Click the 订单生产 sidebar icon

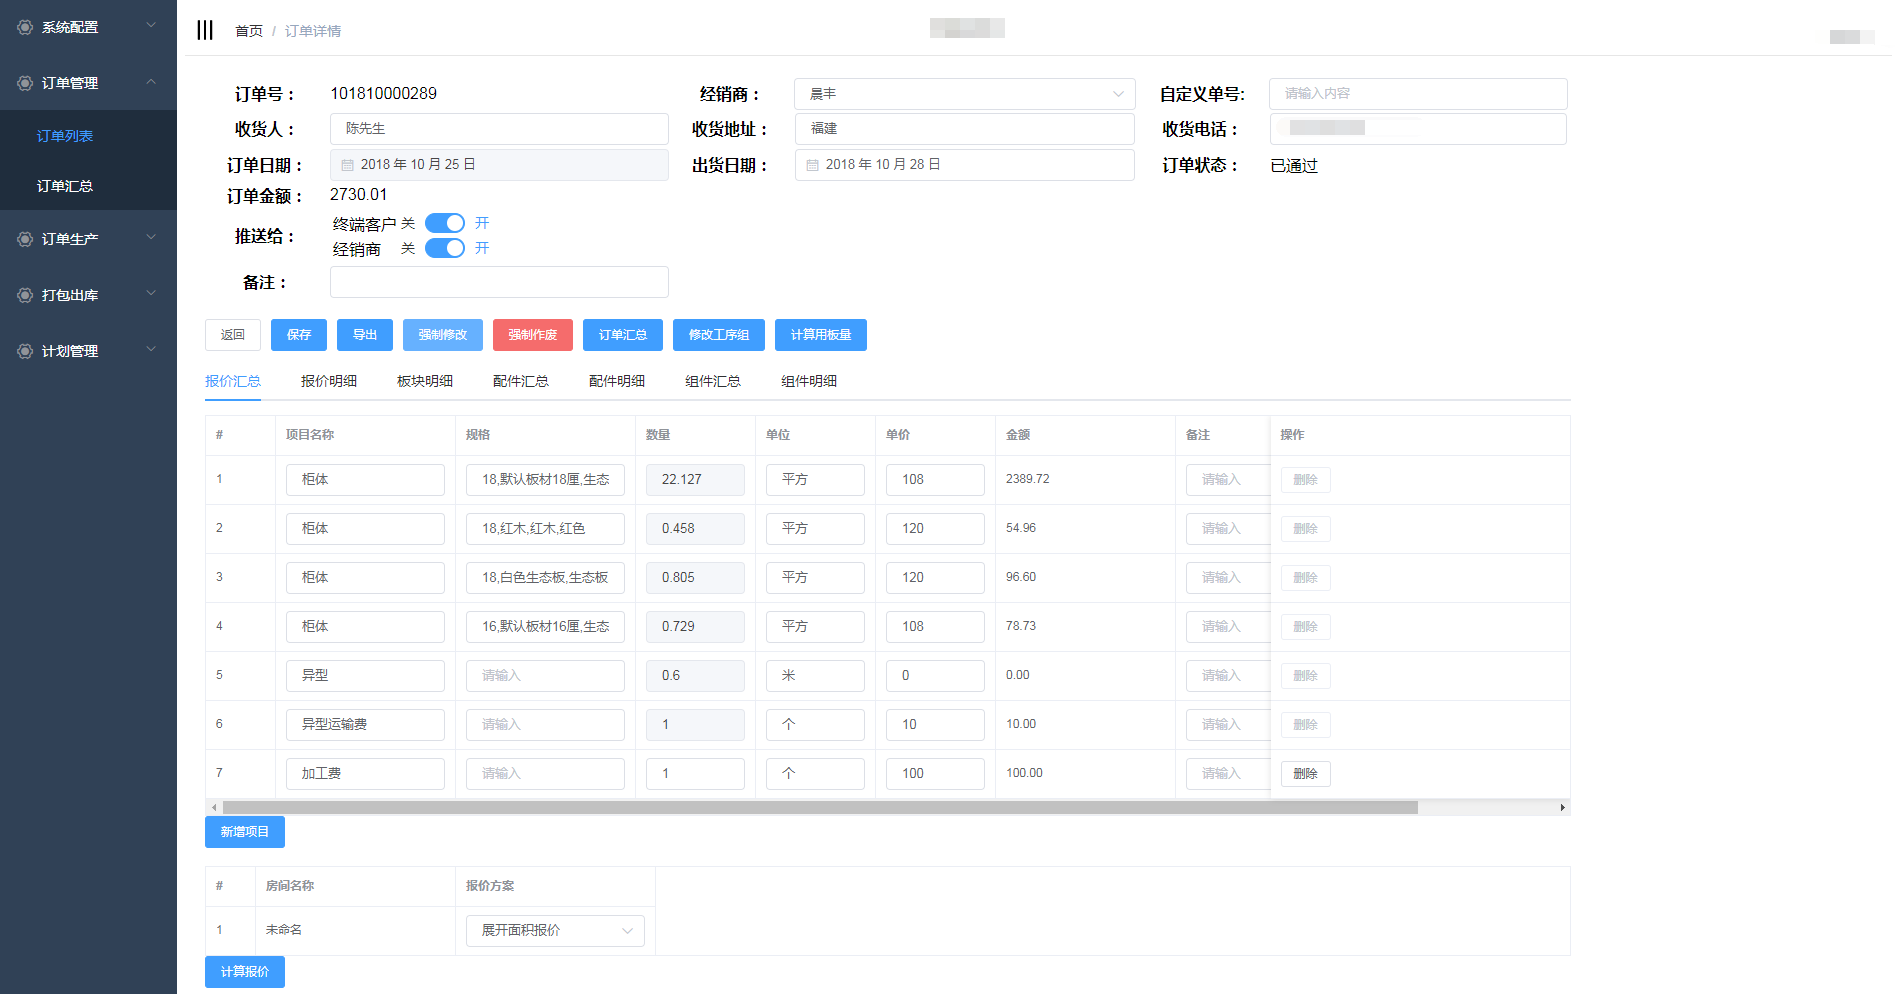pos(25,239)
